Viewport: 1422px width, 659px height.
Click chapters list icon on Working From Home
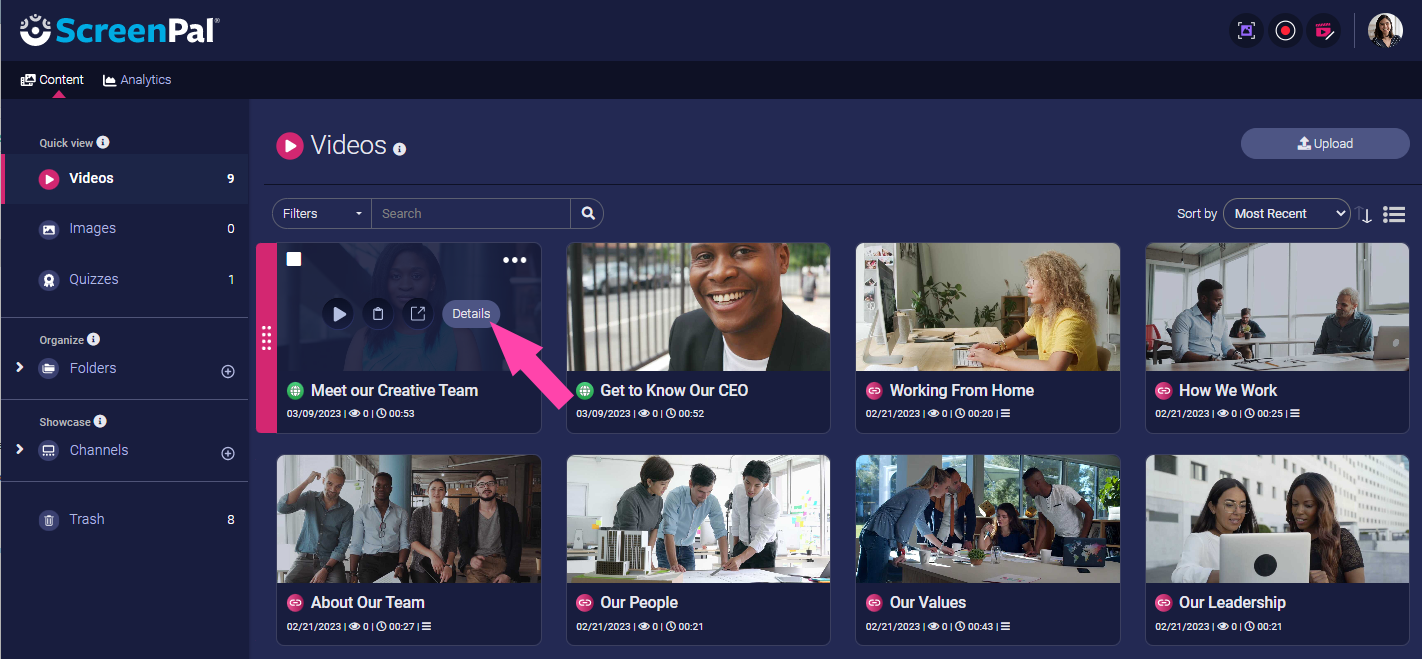(x=1005, y=414)
